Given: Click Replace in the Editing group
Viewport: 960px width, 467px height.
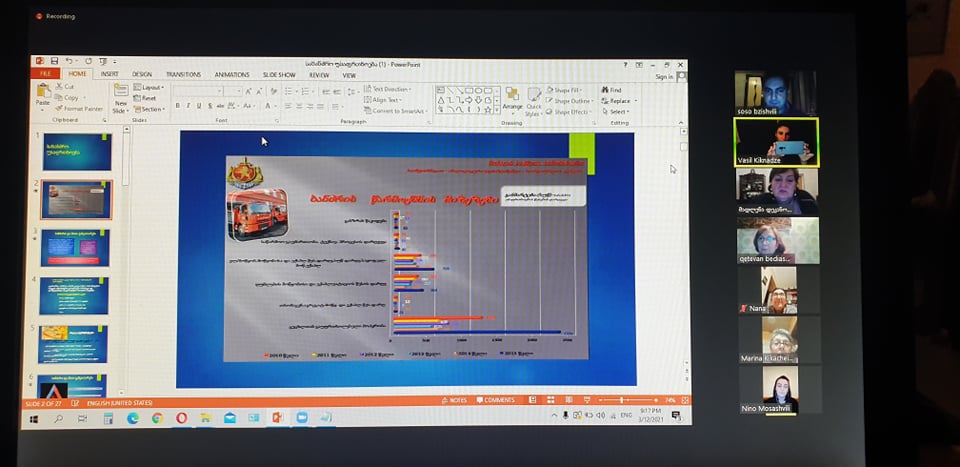Looking at the screenshot, I should coord(619,100).
